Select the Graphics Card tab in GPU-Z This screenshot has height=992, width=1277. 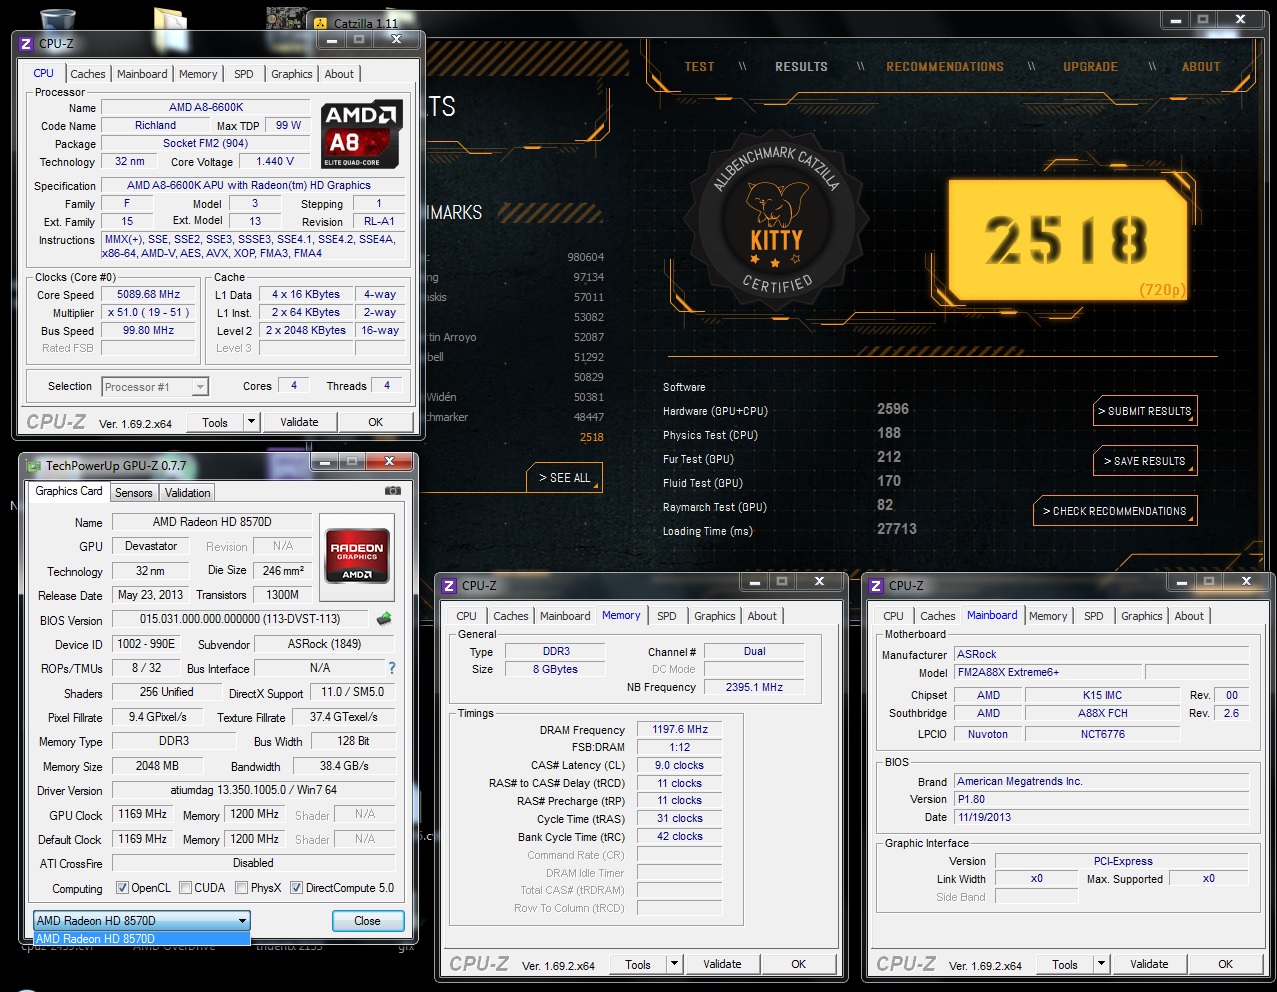point(69,491)
